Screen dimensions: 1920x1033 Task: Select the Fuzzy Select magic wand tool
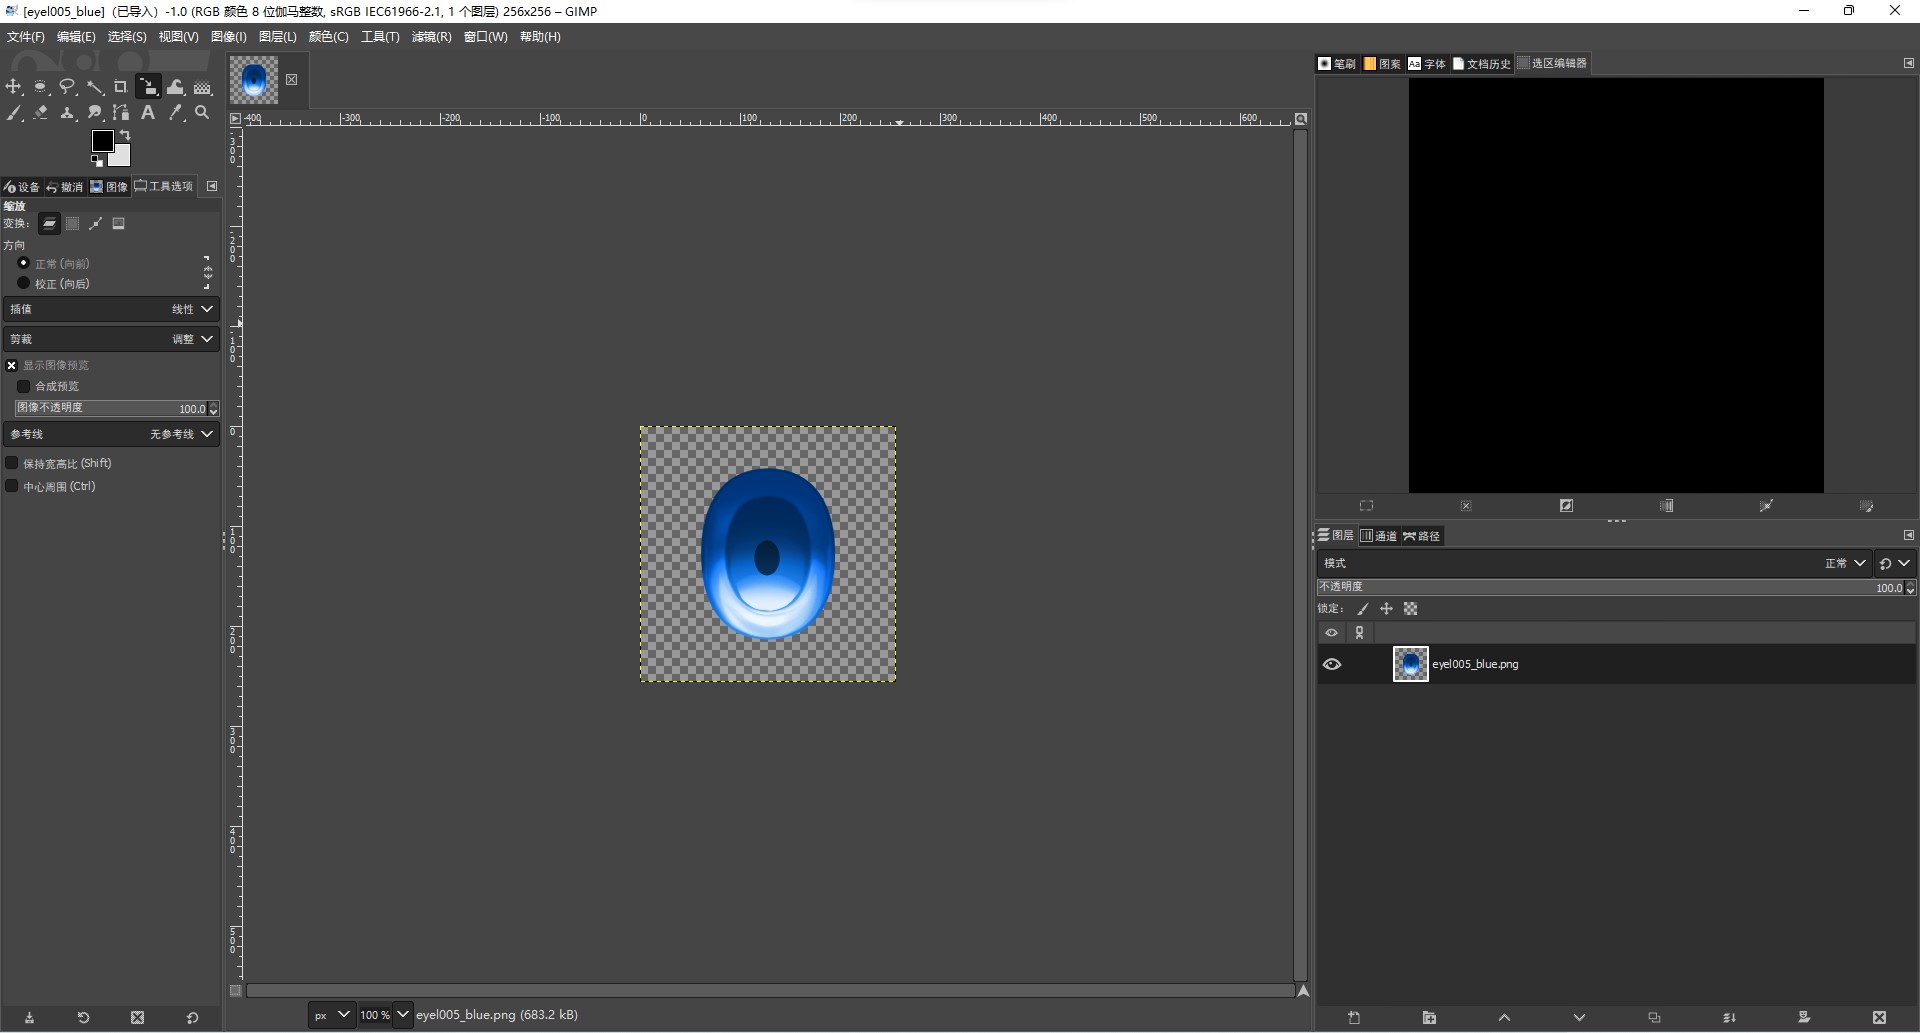[x=94, y=87]
